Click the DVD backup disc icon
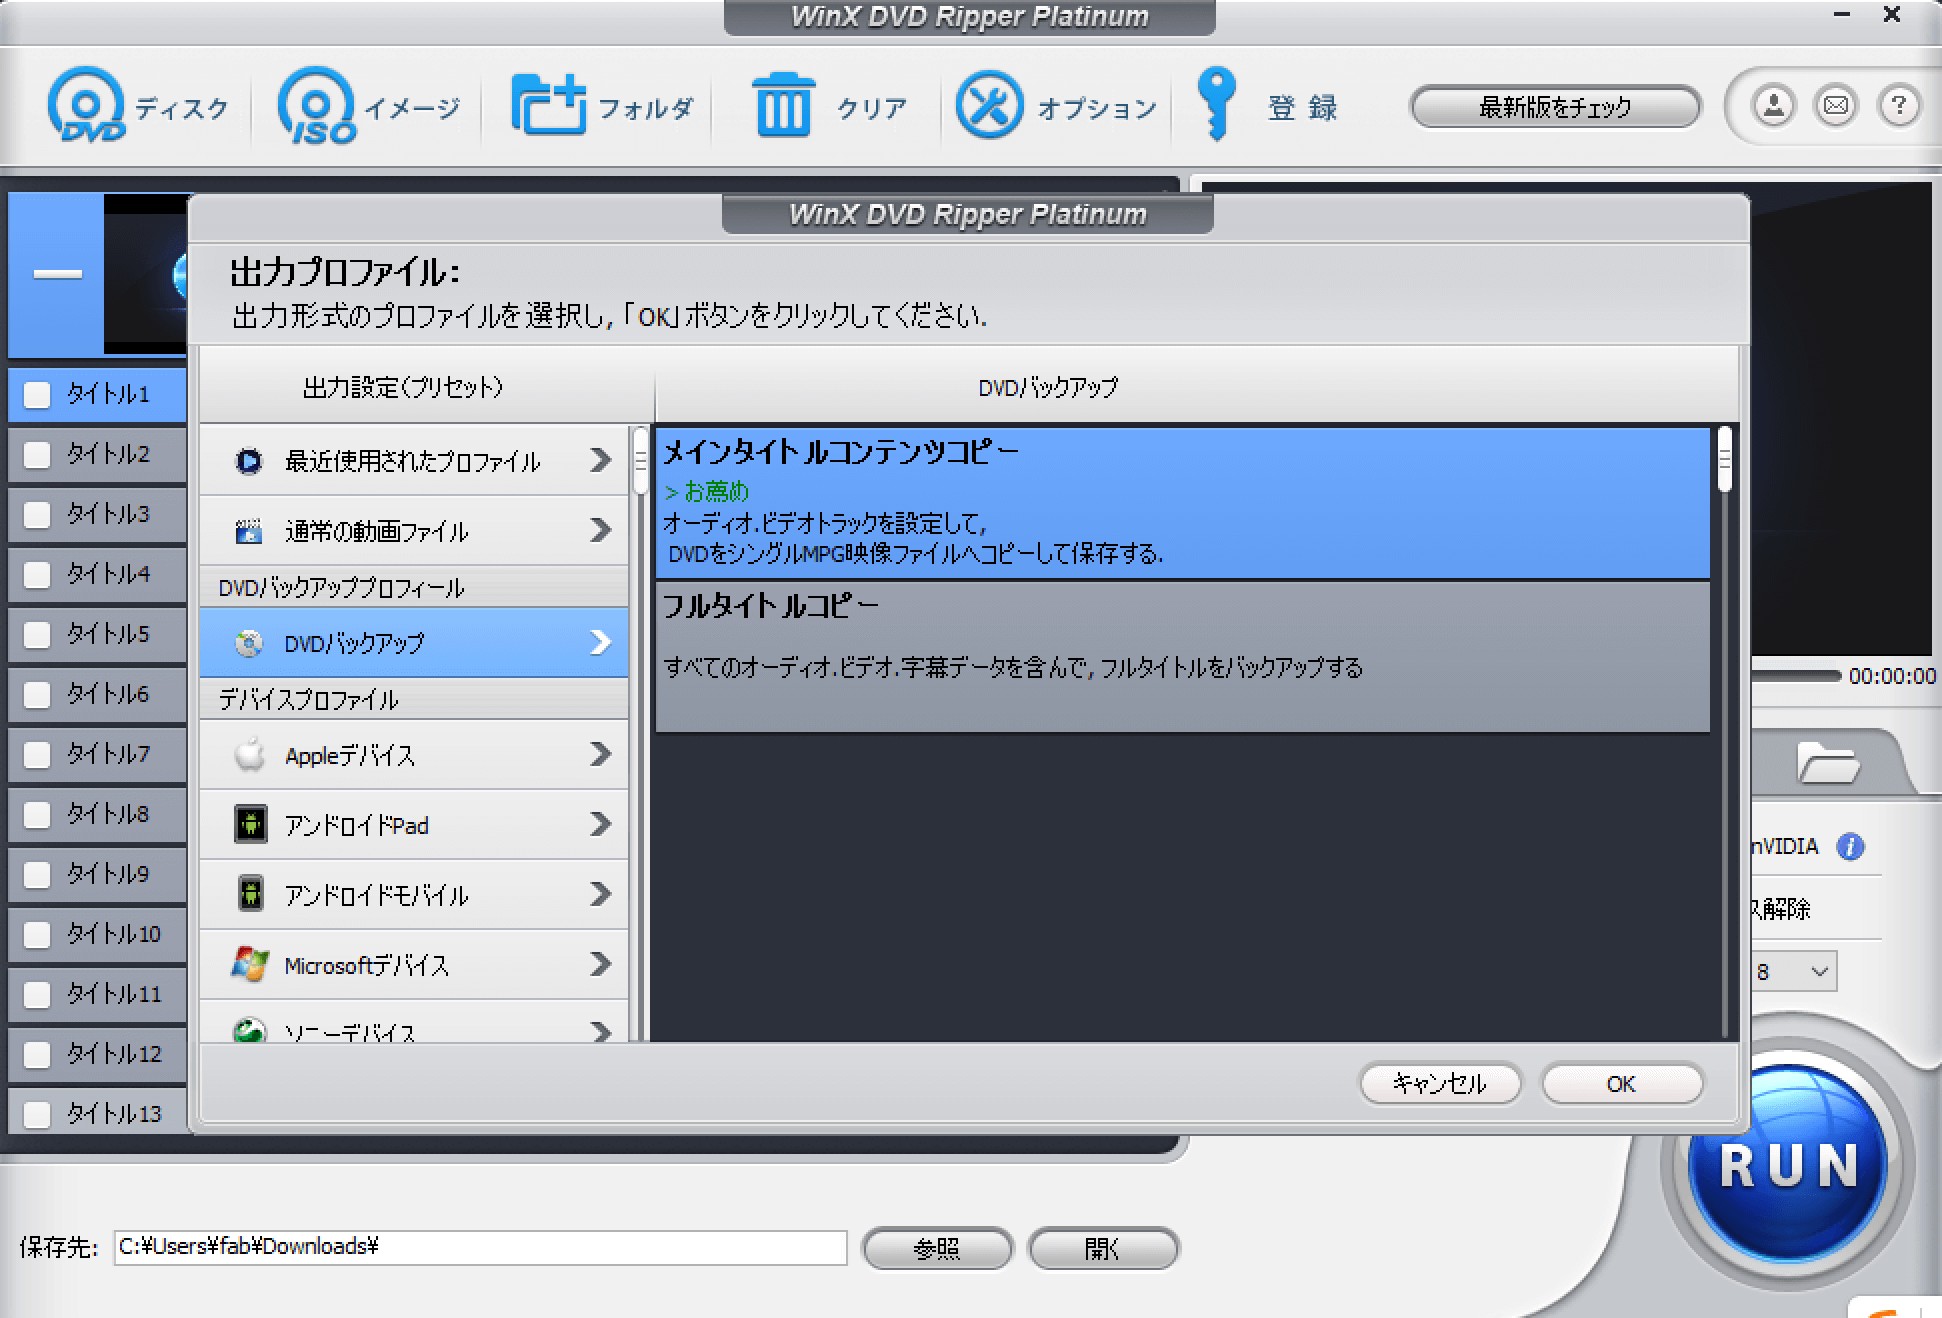Screen dimensions: 1942x1318 (x=248, y=643)
